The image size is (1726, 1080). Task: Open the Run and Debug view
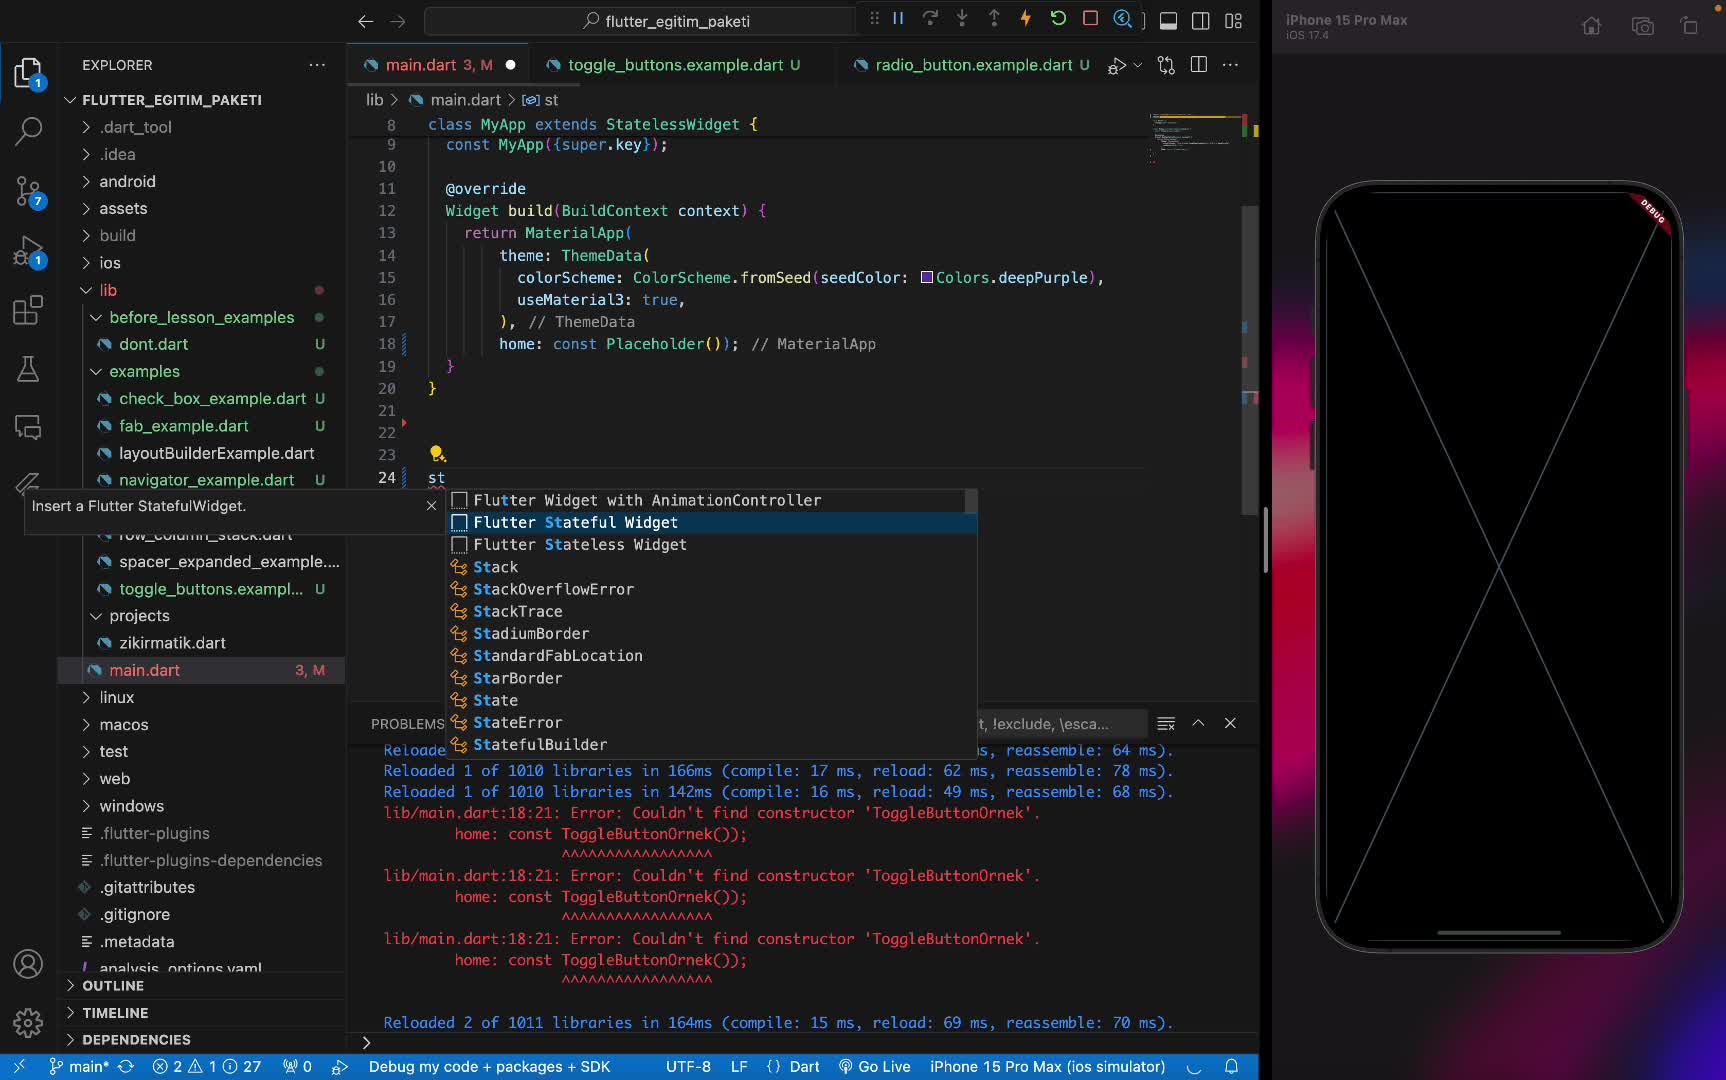tap(28, 250)
